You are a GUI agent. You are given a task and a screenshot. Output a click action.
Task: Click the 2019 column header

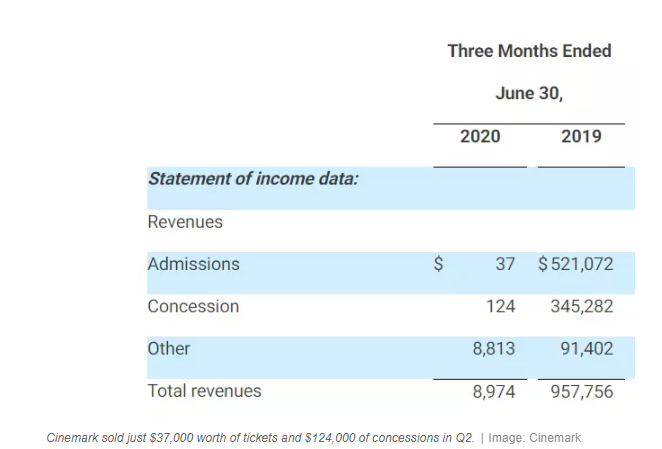581,136
